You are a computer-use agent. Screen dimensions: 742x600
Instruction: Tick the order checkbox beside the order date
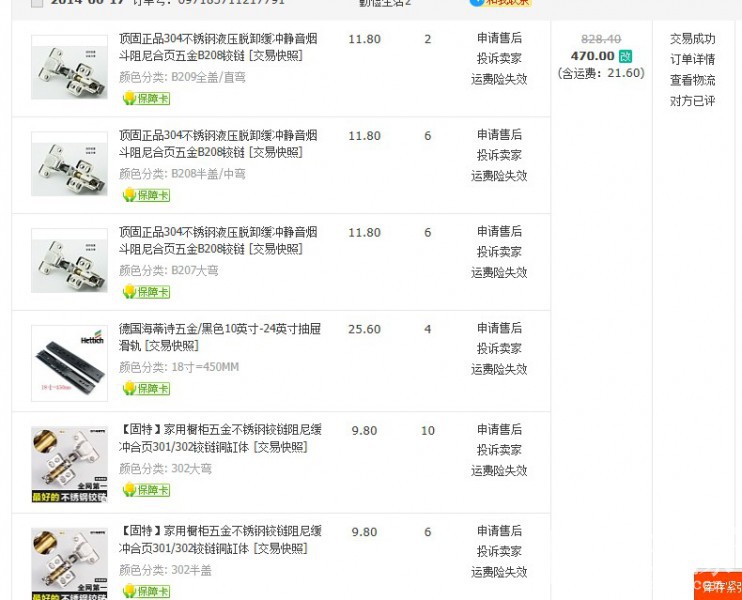click(37, 2)
